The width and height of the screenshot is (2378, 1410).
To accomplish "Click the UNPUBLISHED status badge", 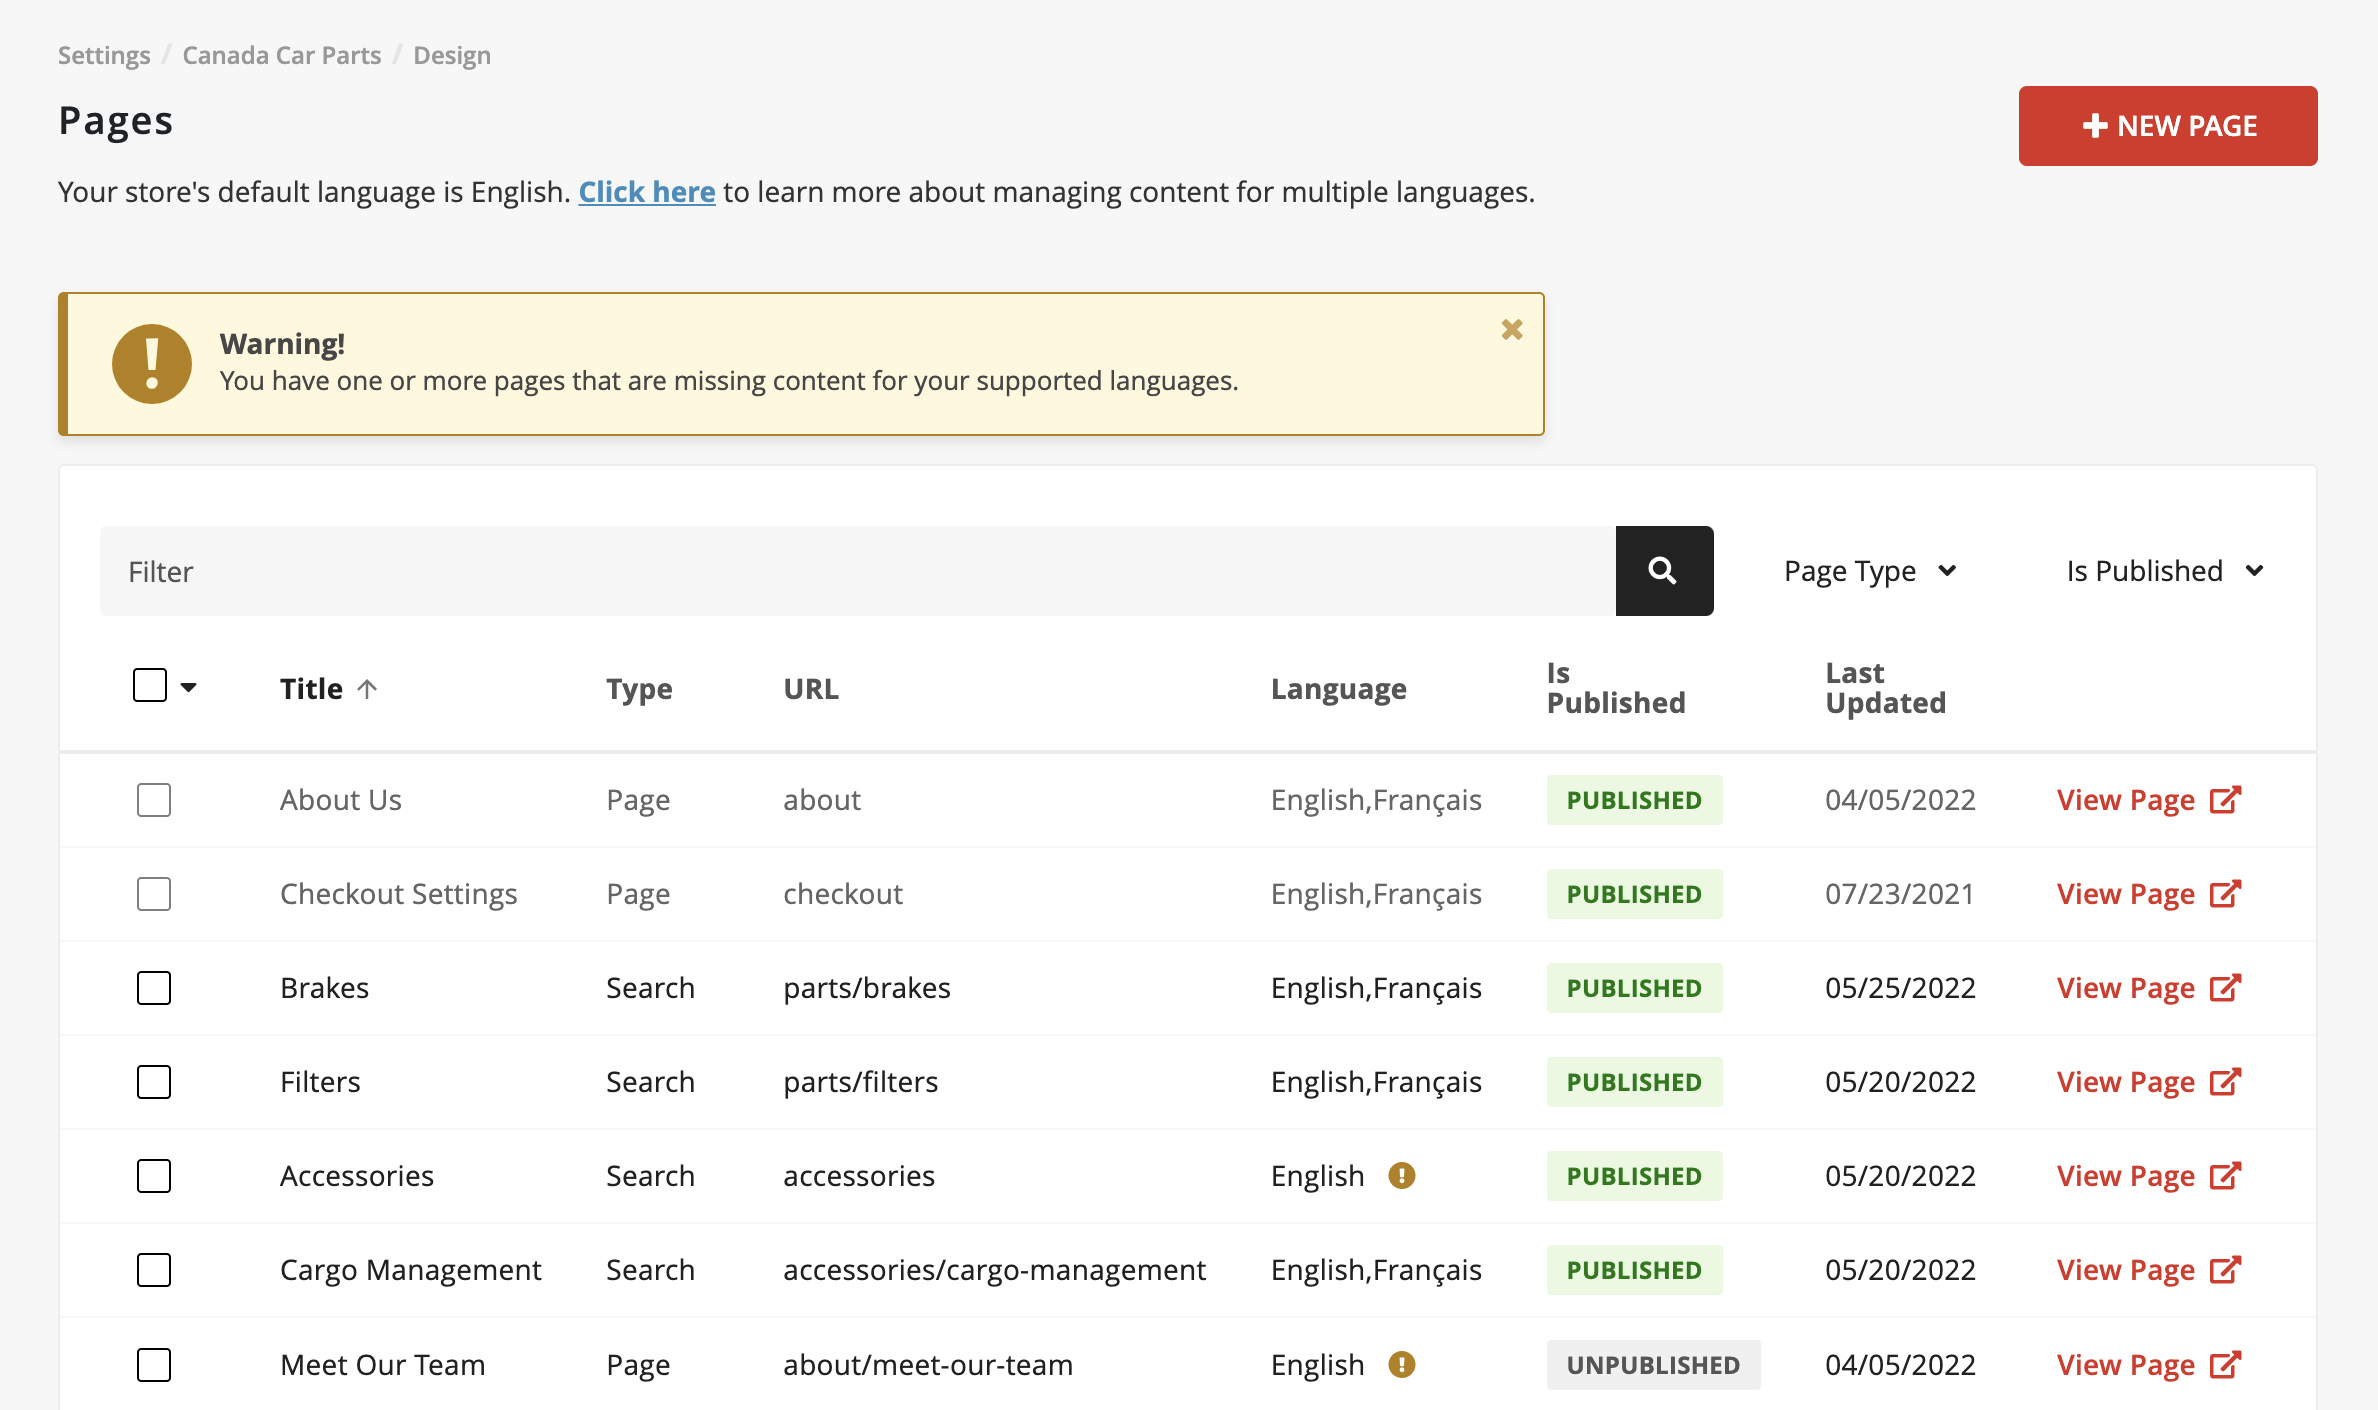I will (1653, 1365).
